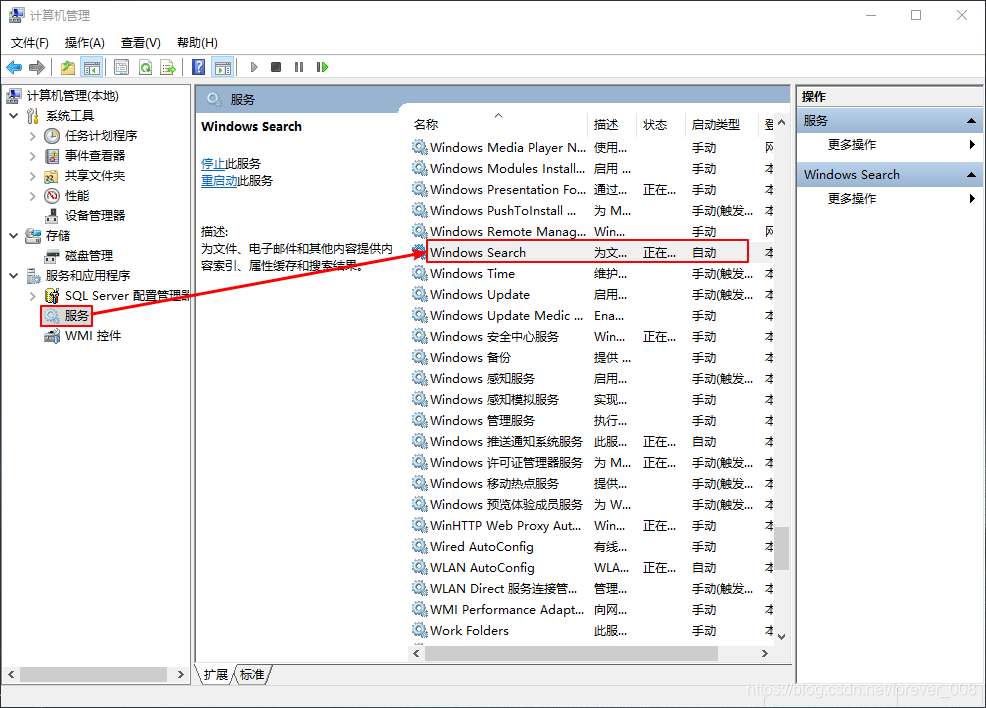
Task: Select the 计算机管理(本地) root node
Action: (63, 96)
